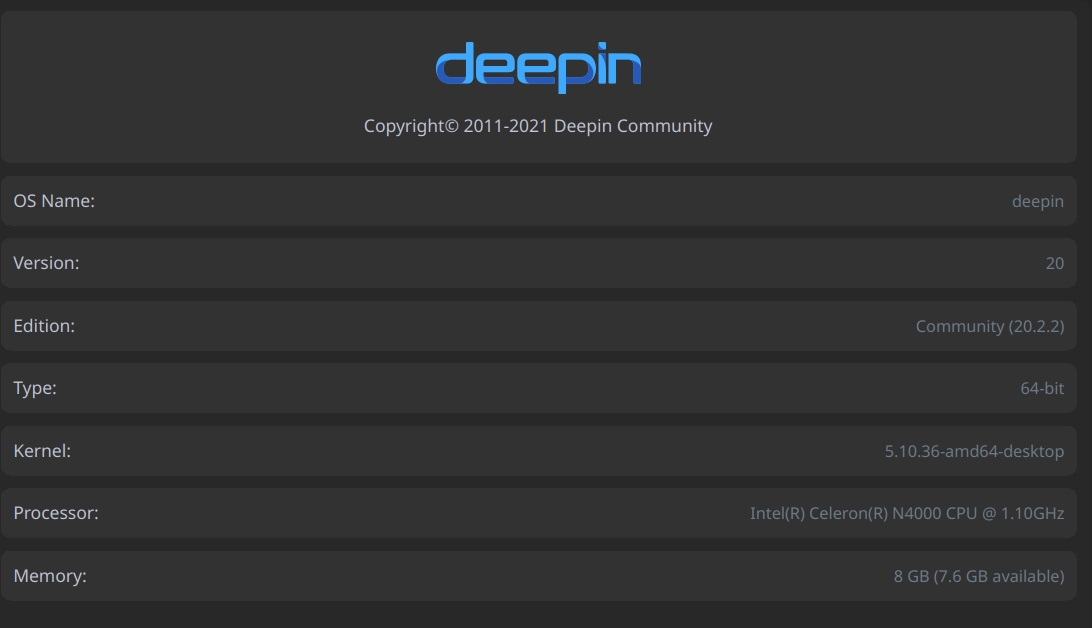Select the Intel Celeron N4000 processor value
This screenshot has height=628, width=1092.
(x=907, y=513)
